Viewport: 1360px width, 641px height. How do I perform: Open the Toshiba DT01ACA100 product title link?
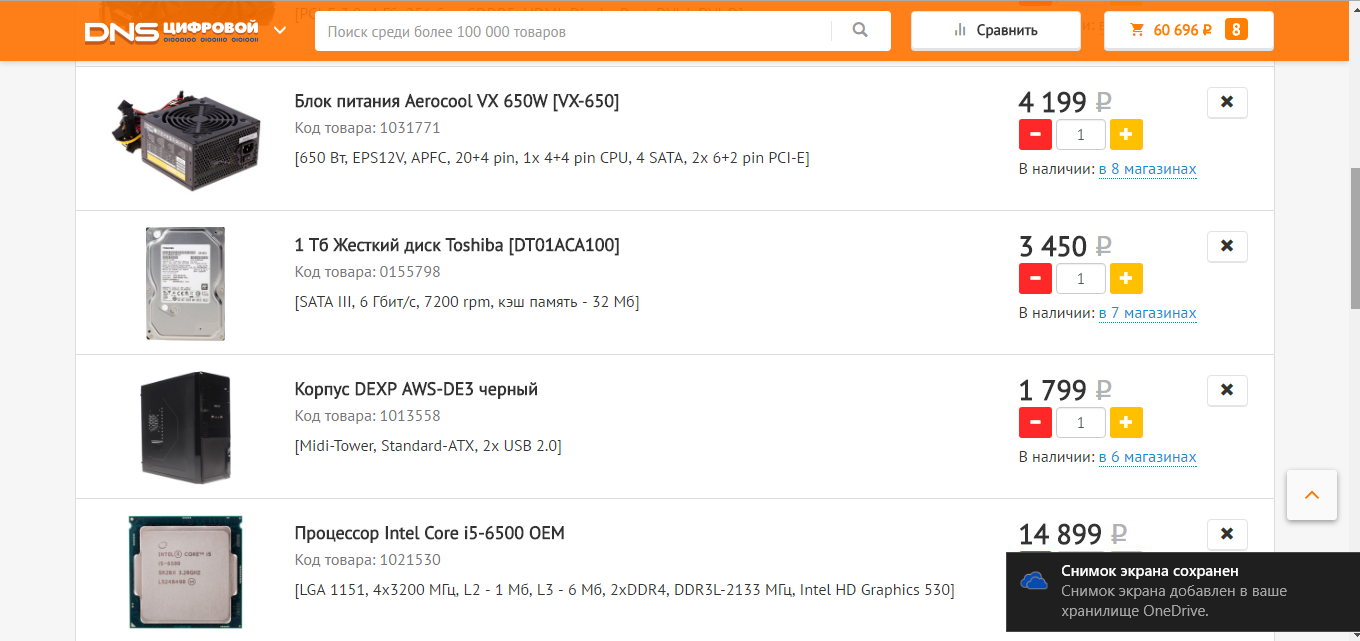457,245
